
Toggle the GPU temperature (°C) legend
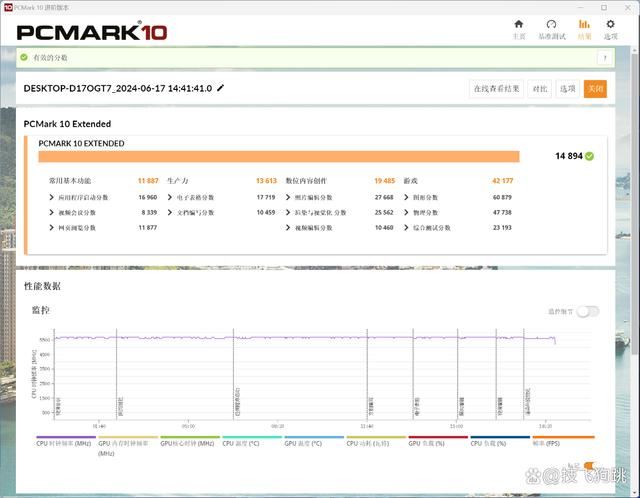pyautogui.click(x=314, y=442)
